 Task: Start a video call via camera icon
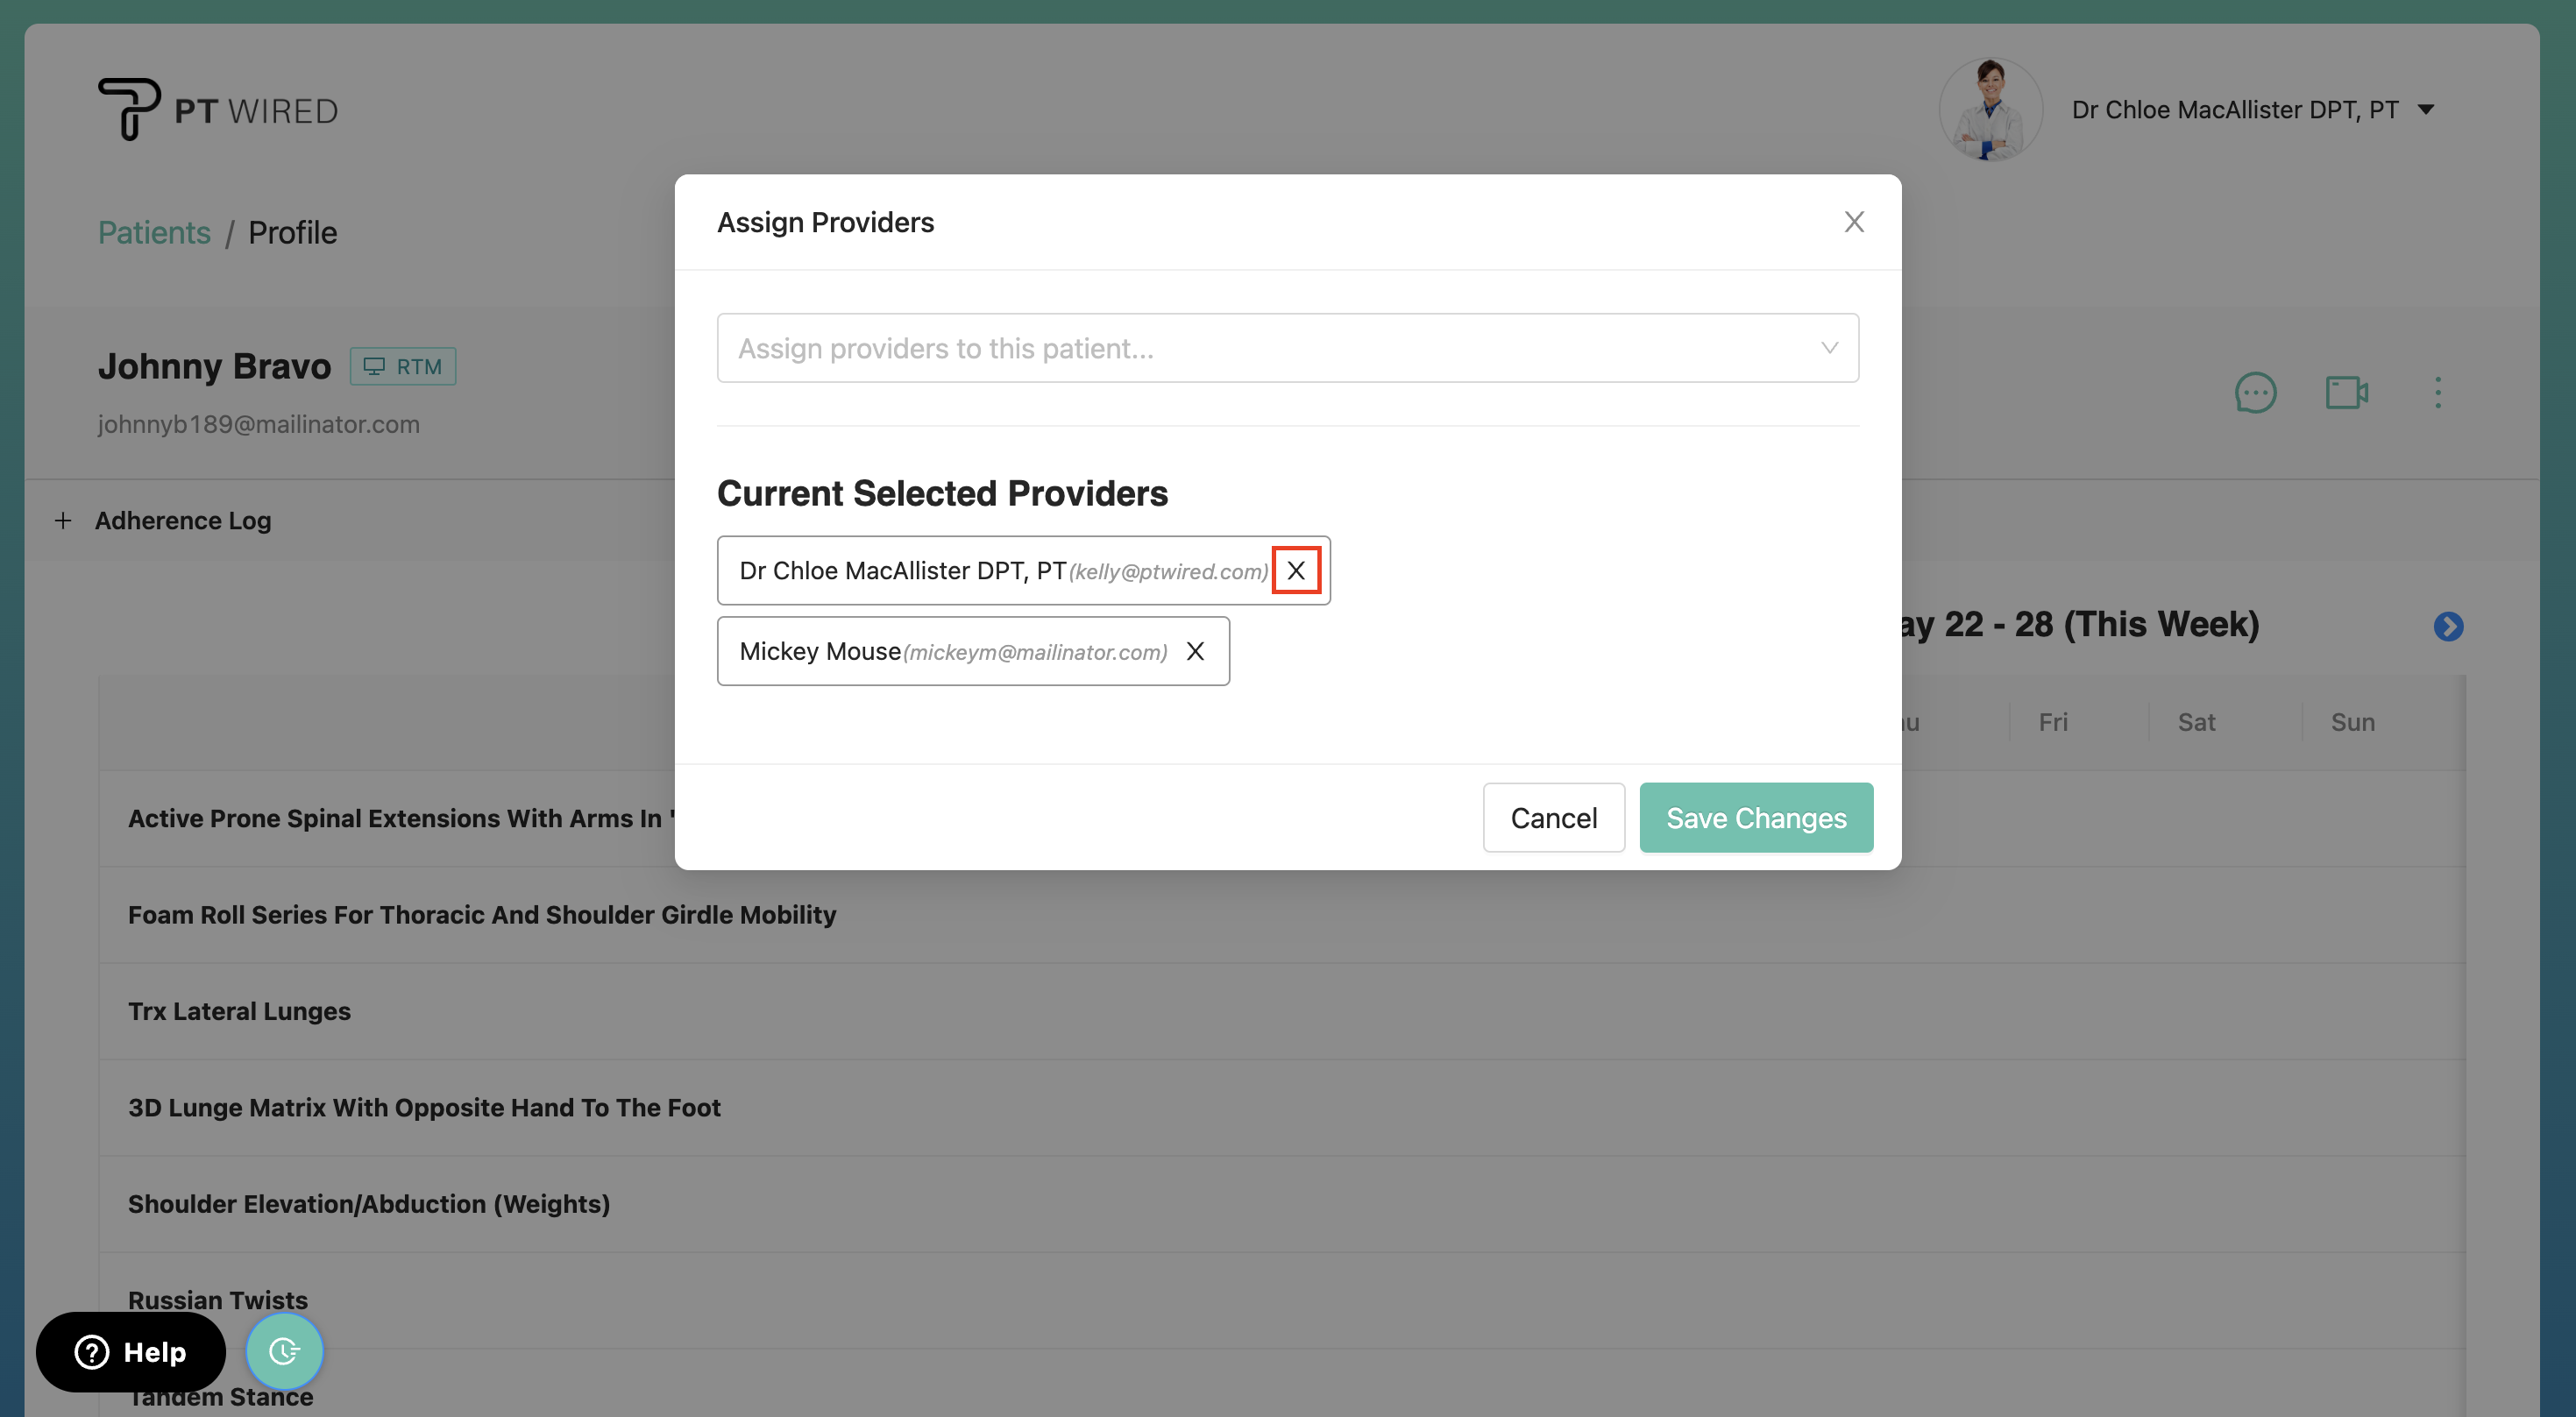point(2346,393)
